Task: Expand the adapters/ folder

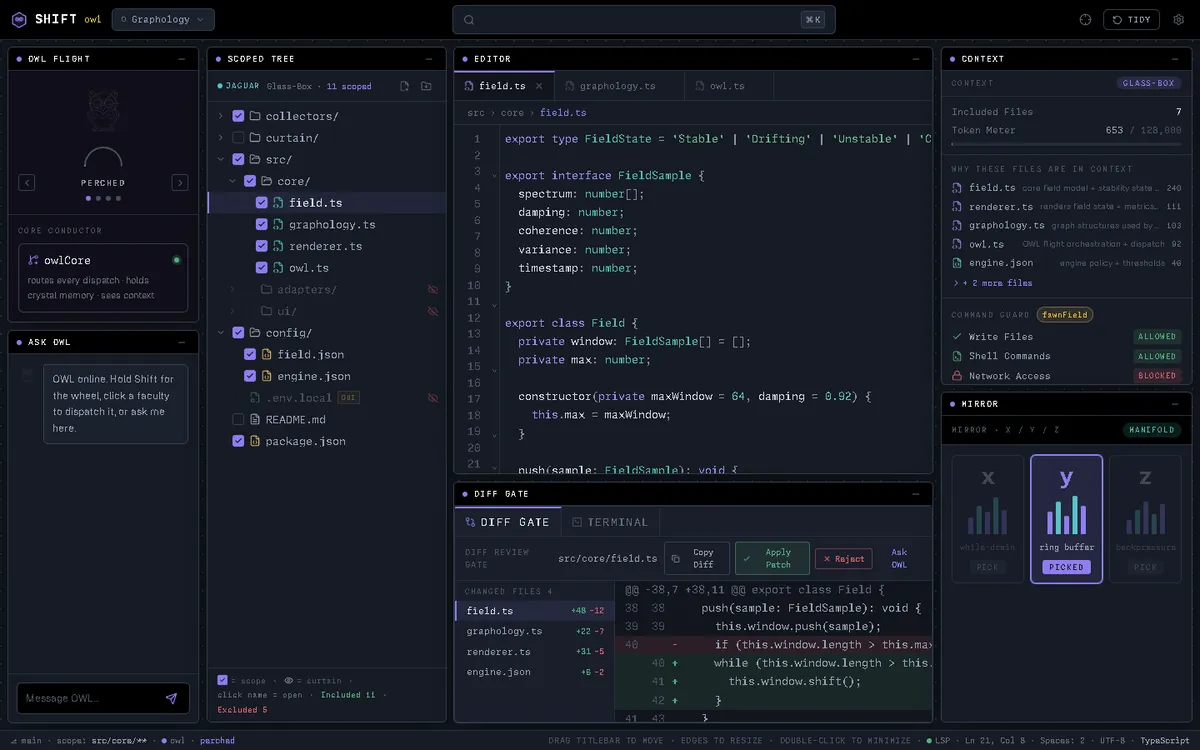Action: pos(233,290)
